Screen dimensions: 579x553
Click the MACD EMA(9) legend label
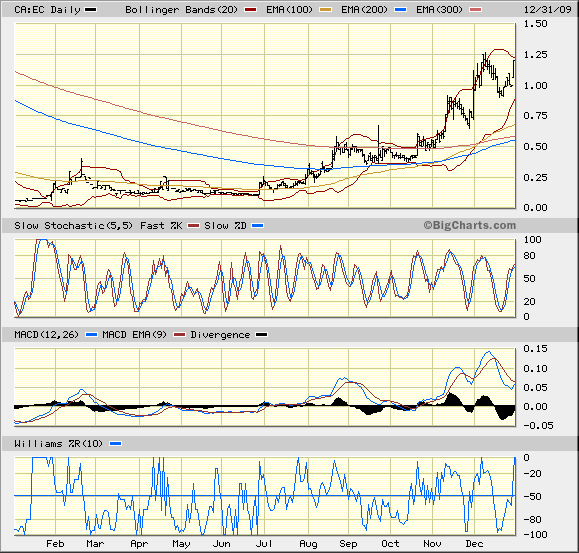pyautogui.click(x=134, y=335)
